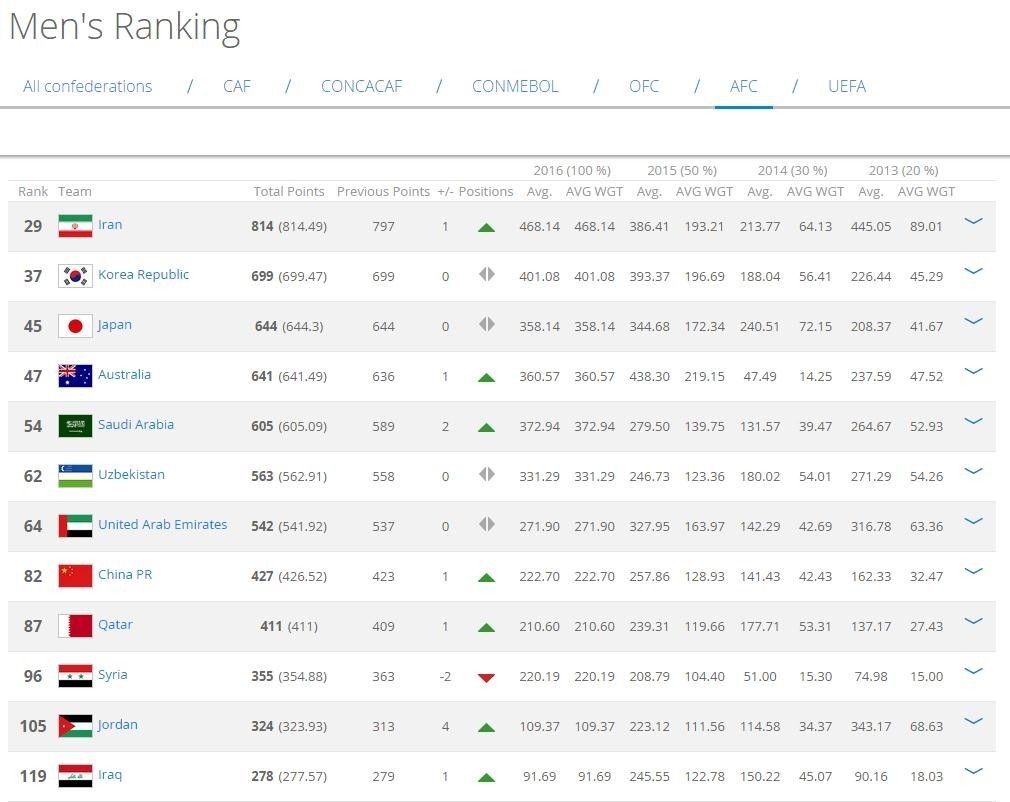Click the Korea Republic flag icon
1010x802 pixels.
[75, 276]
